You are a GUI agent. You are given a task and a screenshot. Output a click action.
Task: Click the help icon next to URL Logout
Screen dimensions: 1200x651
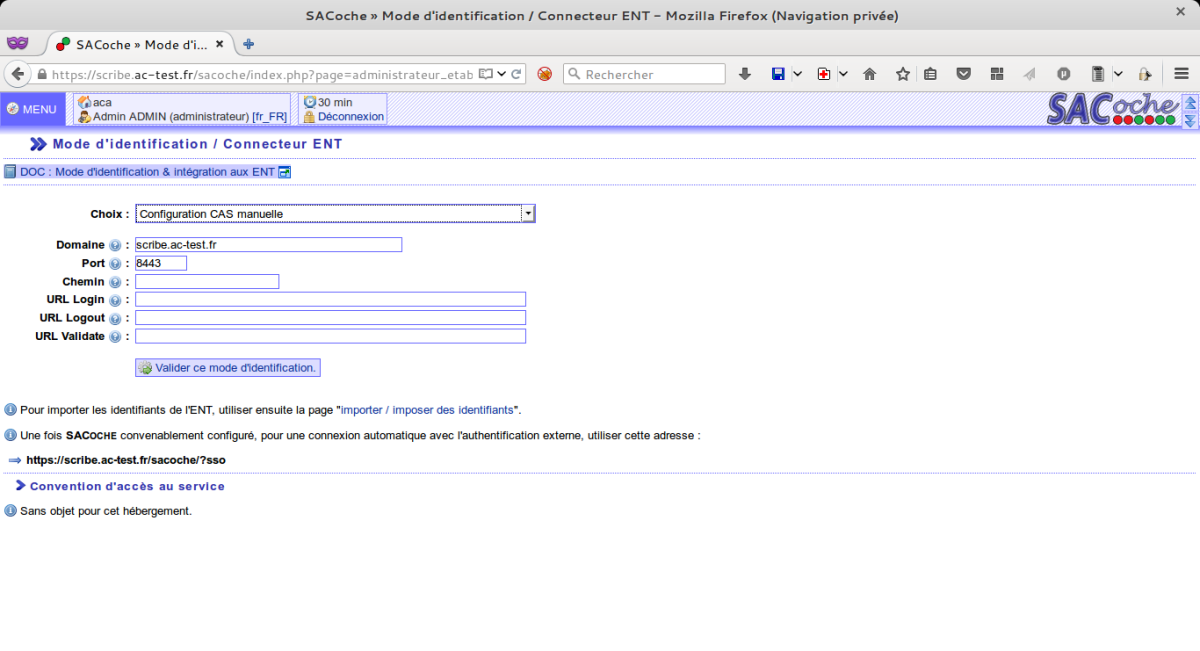[115, 319]
